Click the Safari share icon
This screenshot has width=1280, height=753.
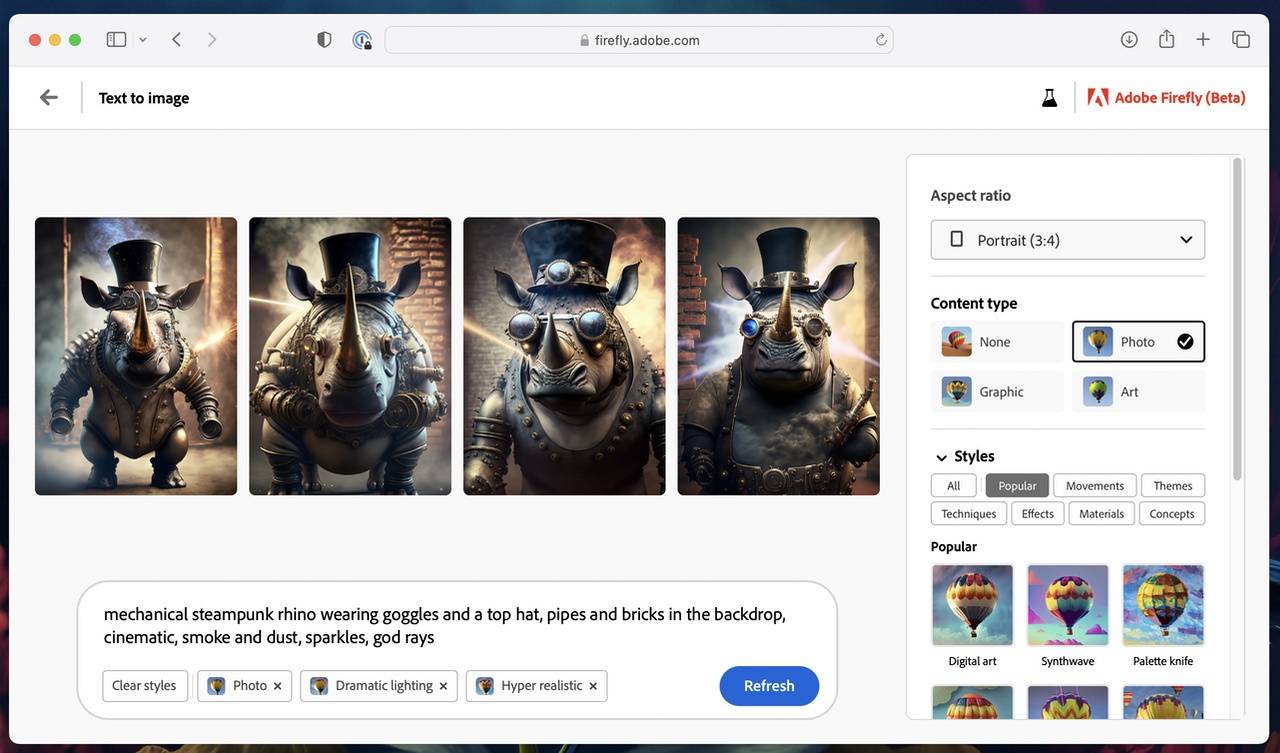point(1166,39)
